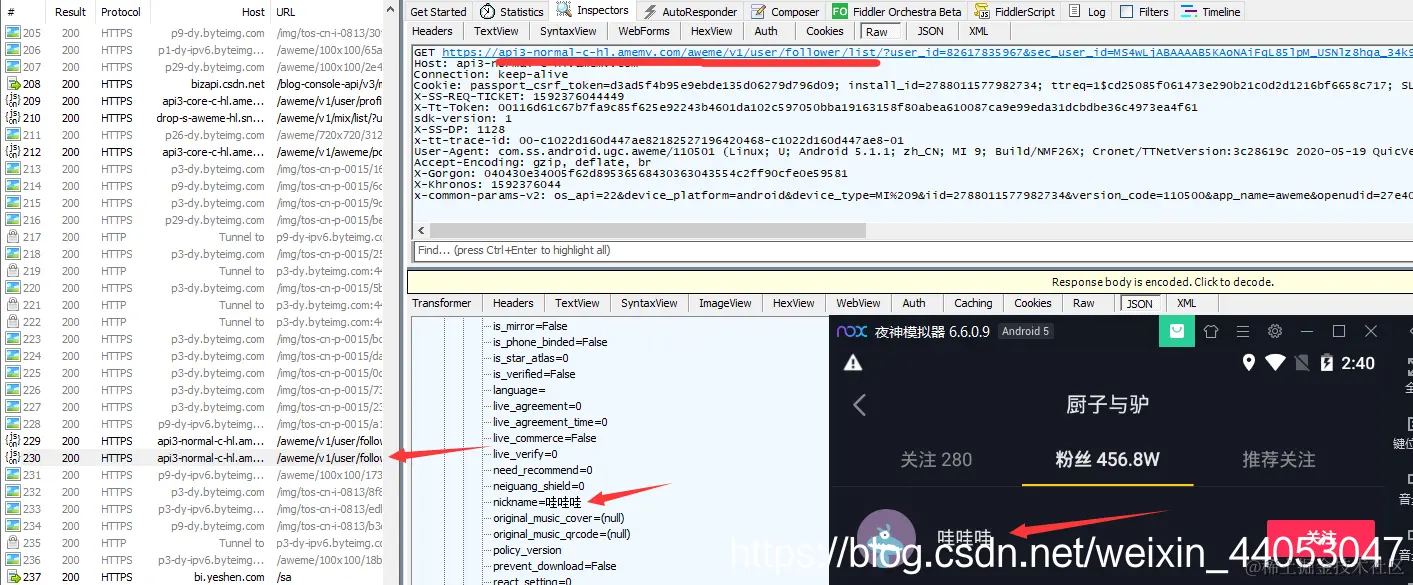Open the Composer tab

(x=784, y=12)
